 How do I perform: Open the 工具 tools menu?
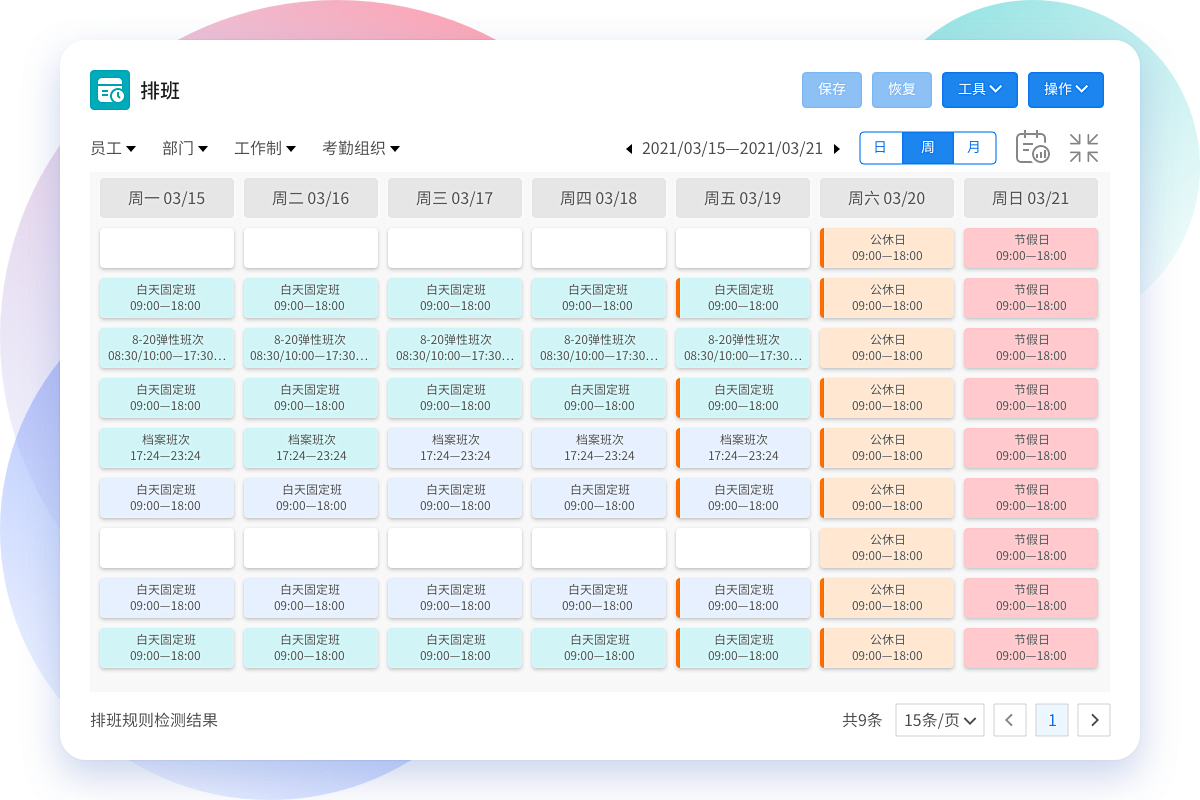[x=979, y=89]
